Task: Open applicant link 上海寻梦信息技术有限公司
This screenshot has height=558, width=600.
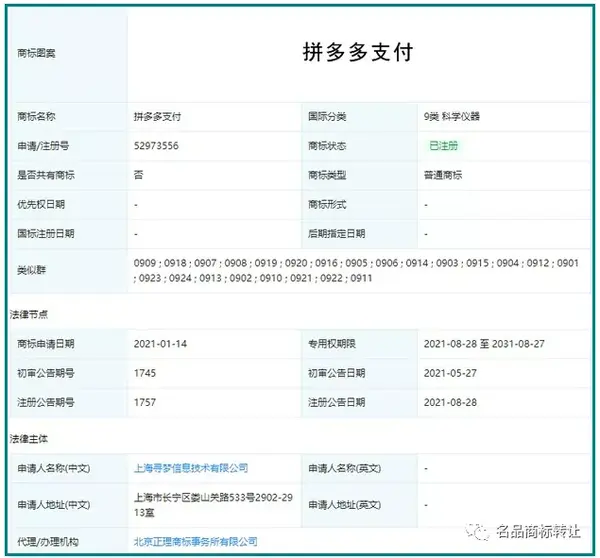Action: pyautogui.click(x=191, y=468)
